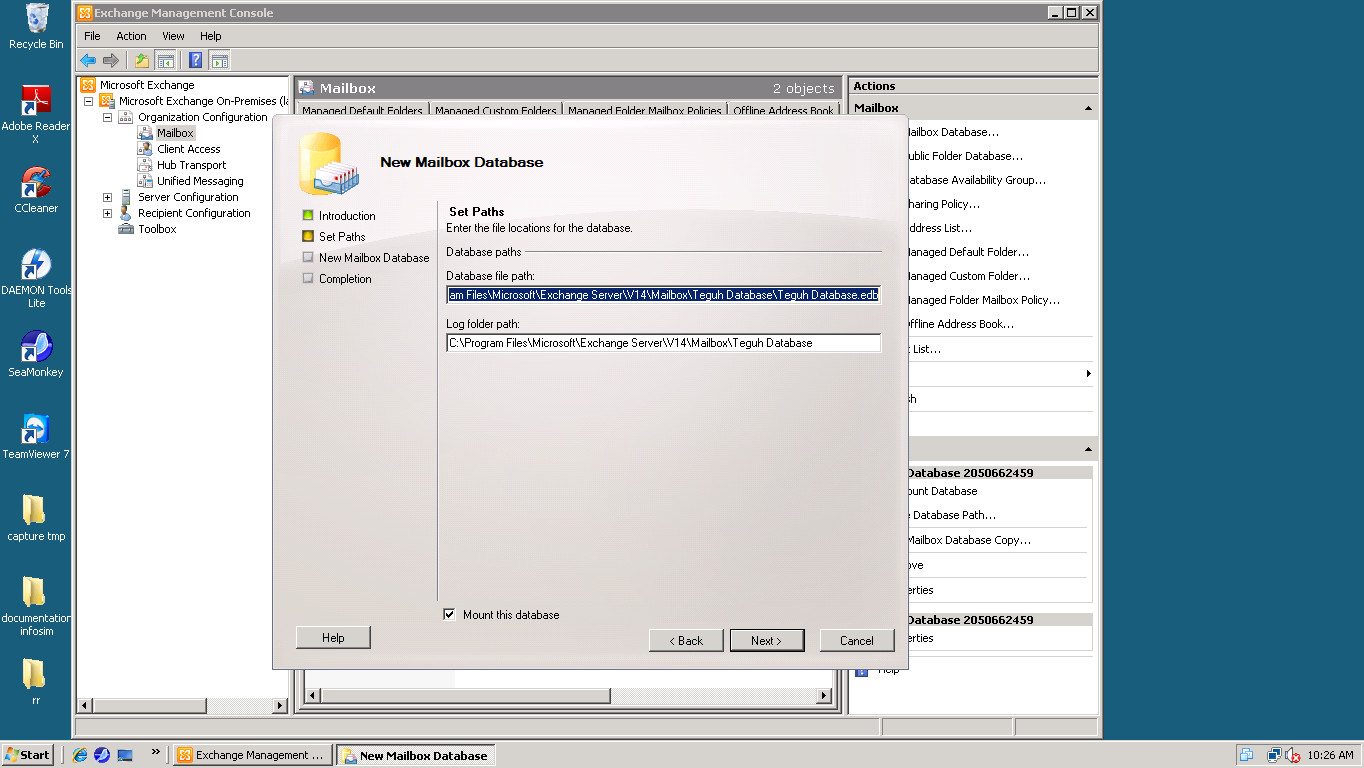Viewport: 1364px width, 768px height.
Task: Open TeamViewer 7 desktop icon
Action: tap(36, 430)
